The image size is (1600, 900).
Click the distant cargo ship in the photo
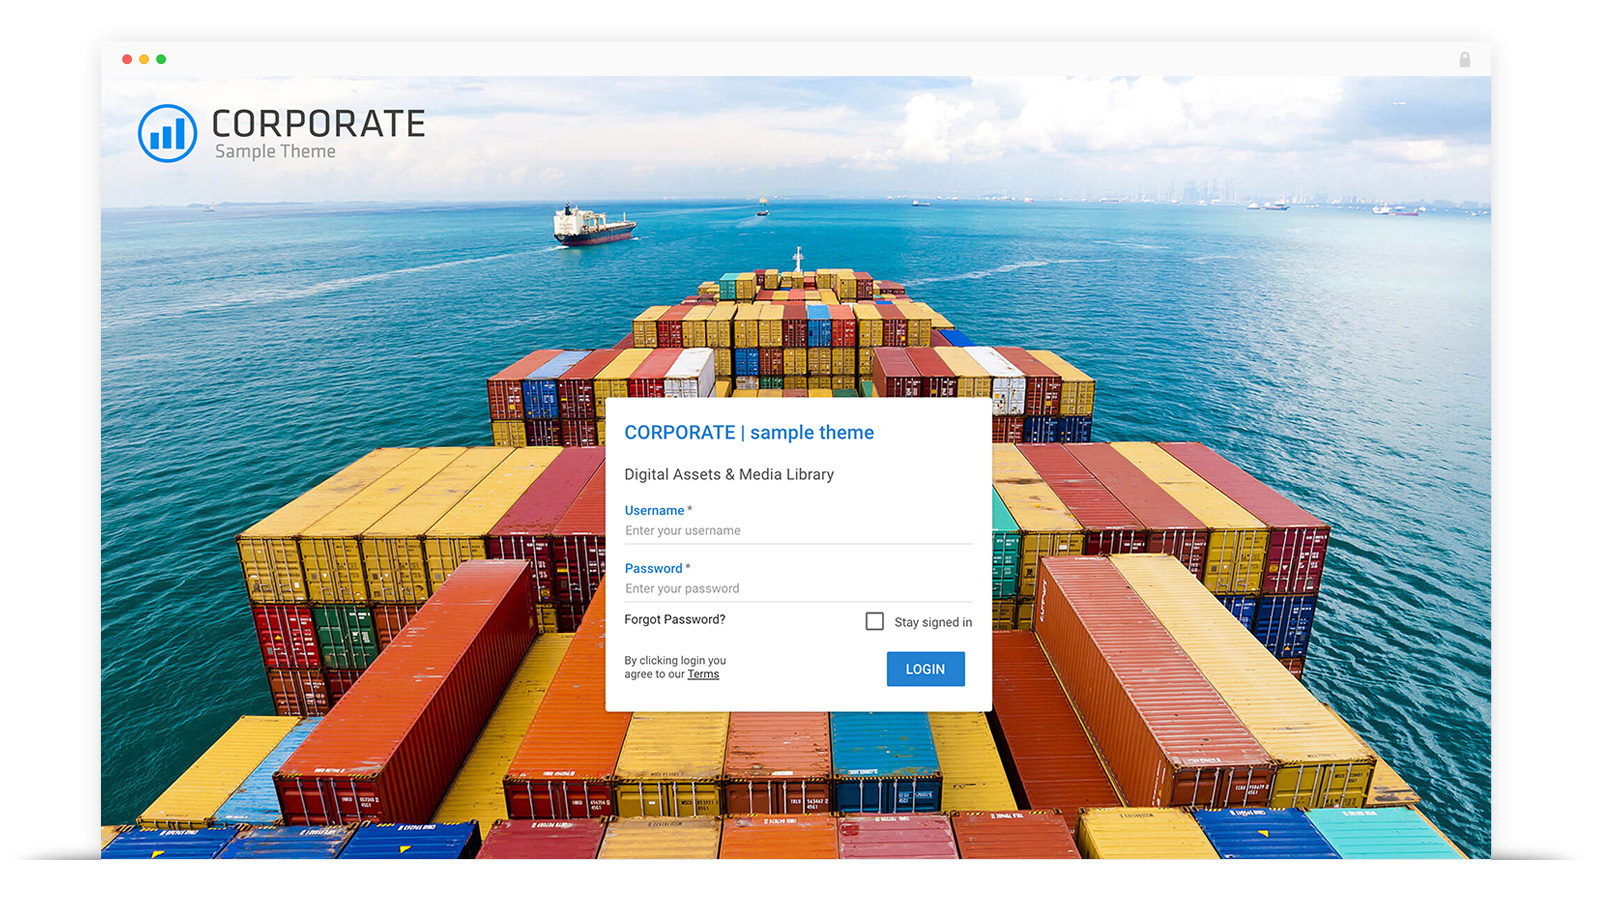(594, 225)
